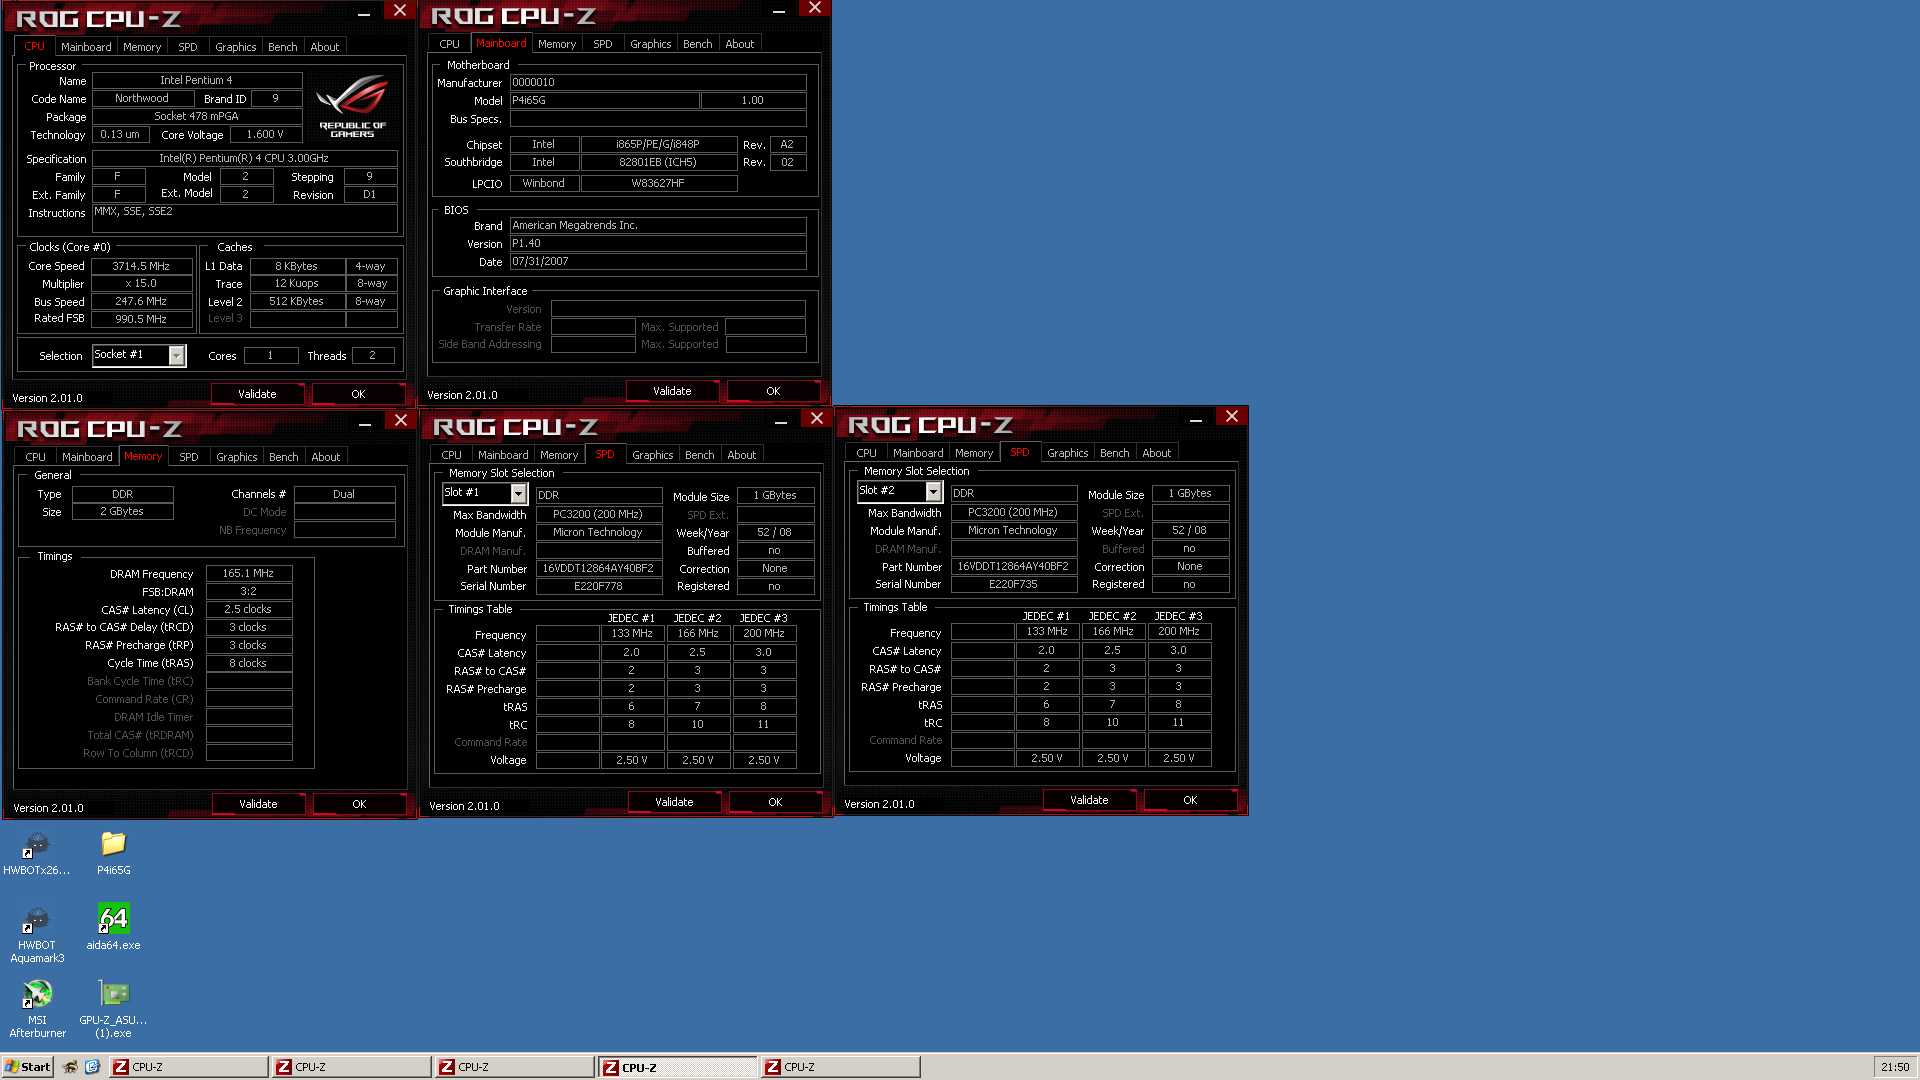Activate the fifth CPU-Z taskbar button
Image resolution: width=1920 pixels, height=1080 pixels.
(840, 1067)
